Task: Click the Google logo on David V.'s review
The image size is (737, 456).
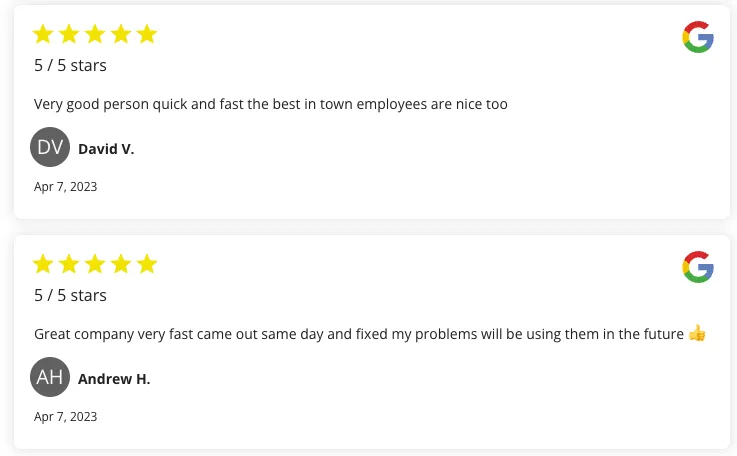Action: click(697, 37)
